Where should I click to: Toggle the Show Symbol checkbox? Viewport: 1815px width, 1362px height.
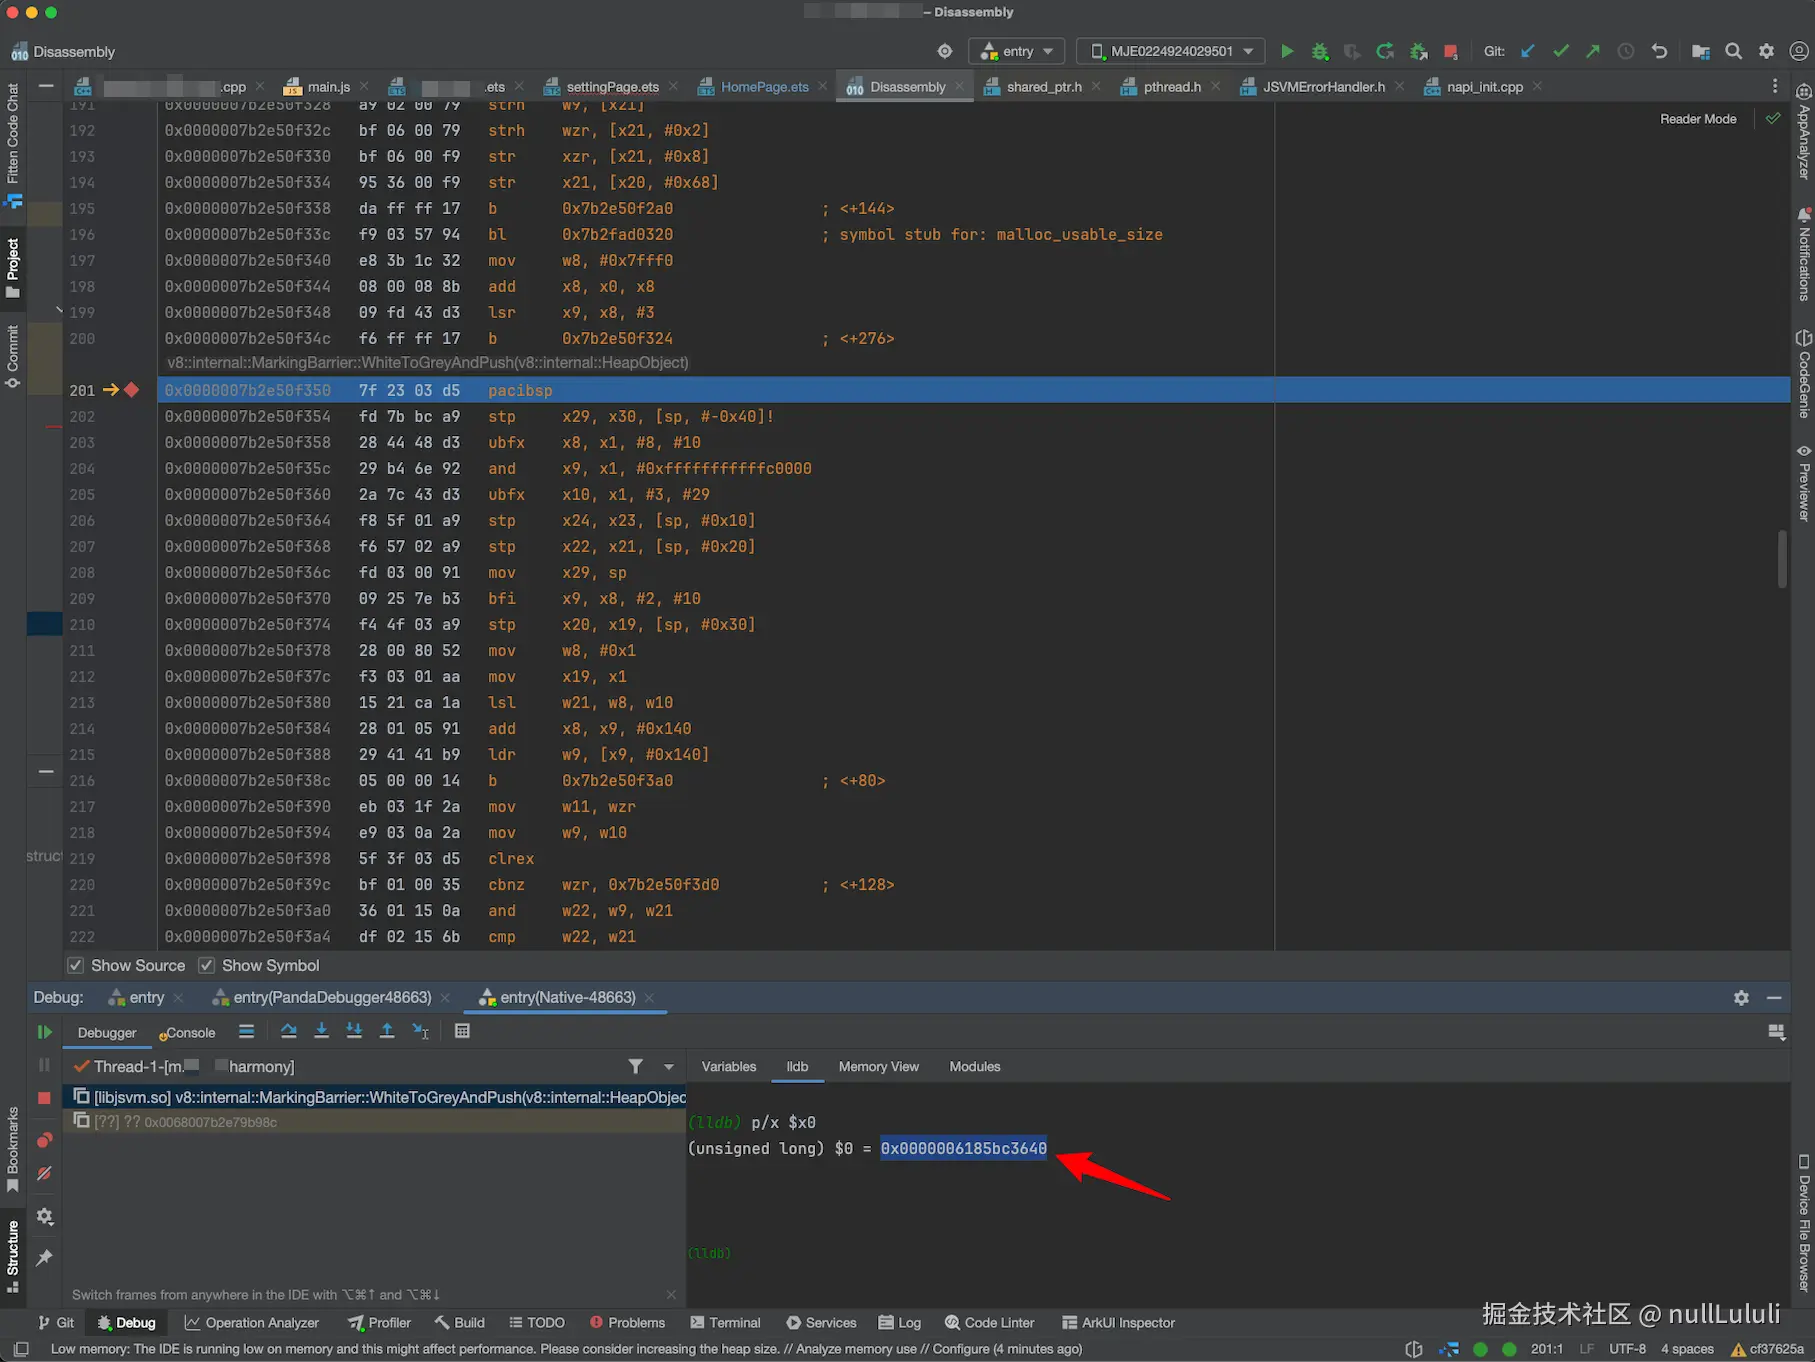pos(206,965)
